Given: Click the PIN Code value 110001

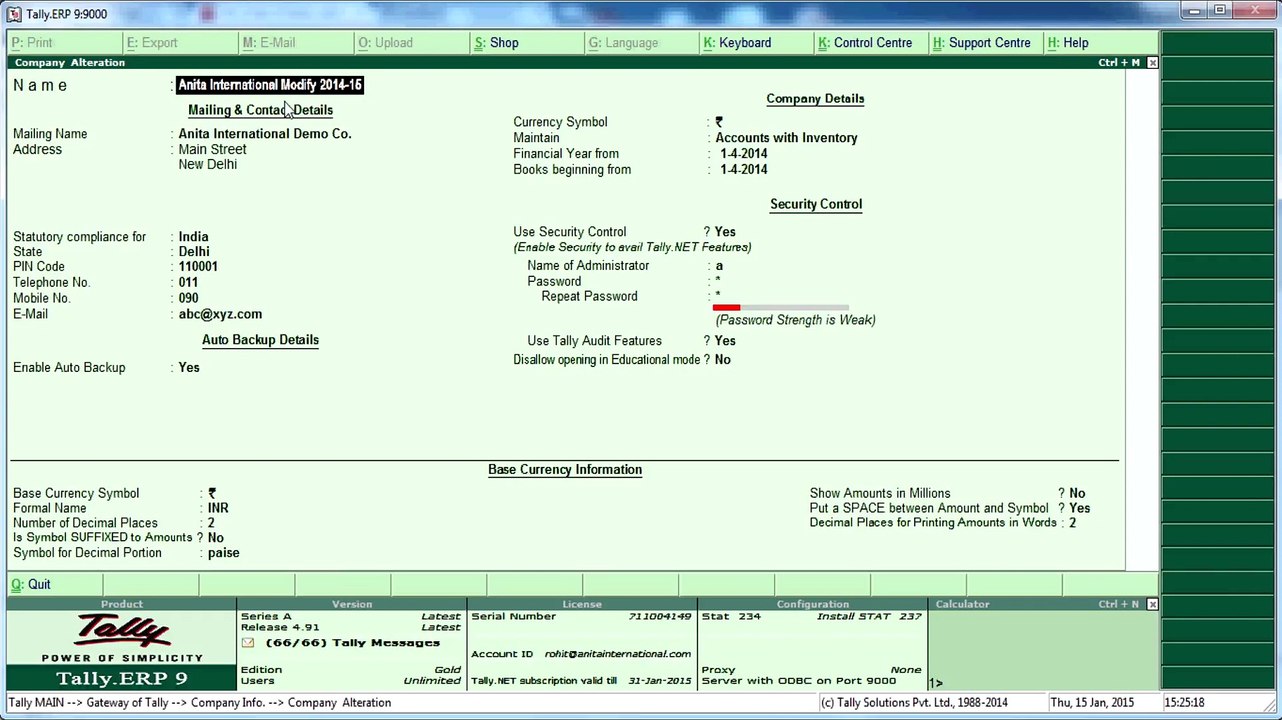Looking at the screenshot, I should pos(198,267).
